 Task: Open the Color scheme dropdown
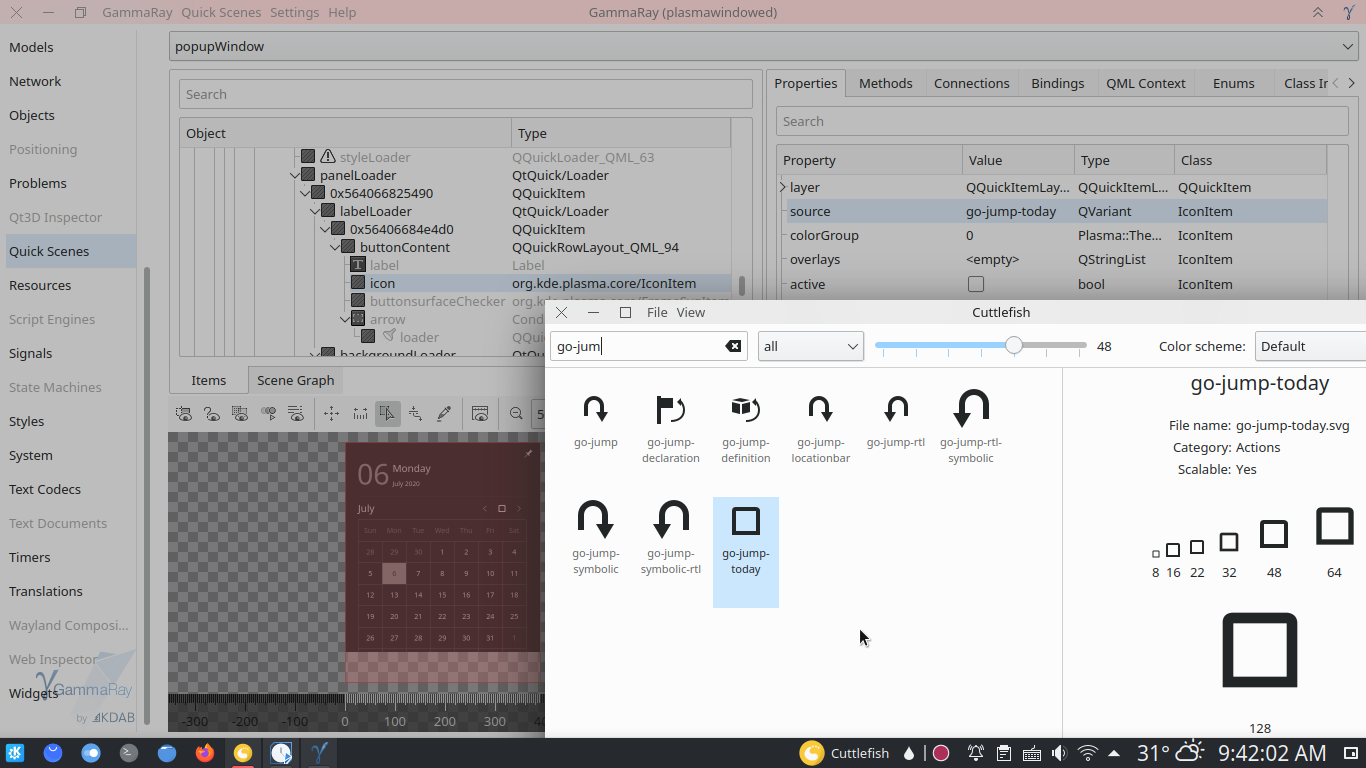pyautogui.click(x=1310, y=346)
